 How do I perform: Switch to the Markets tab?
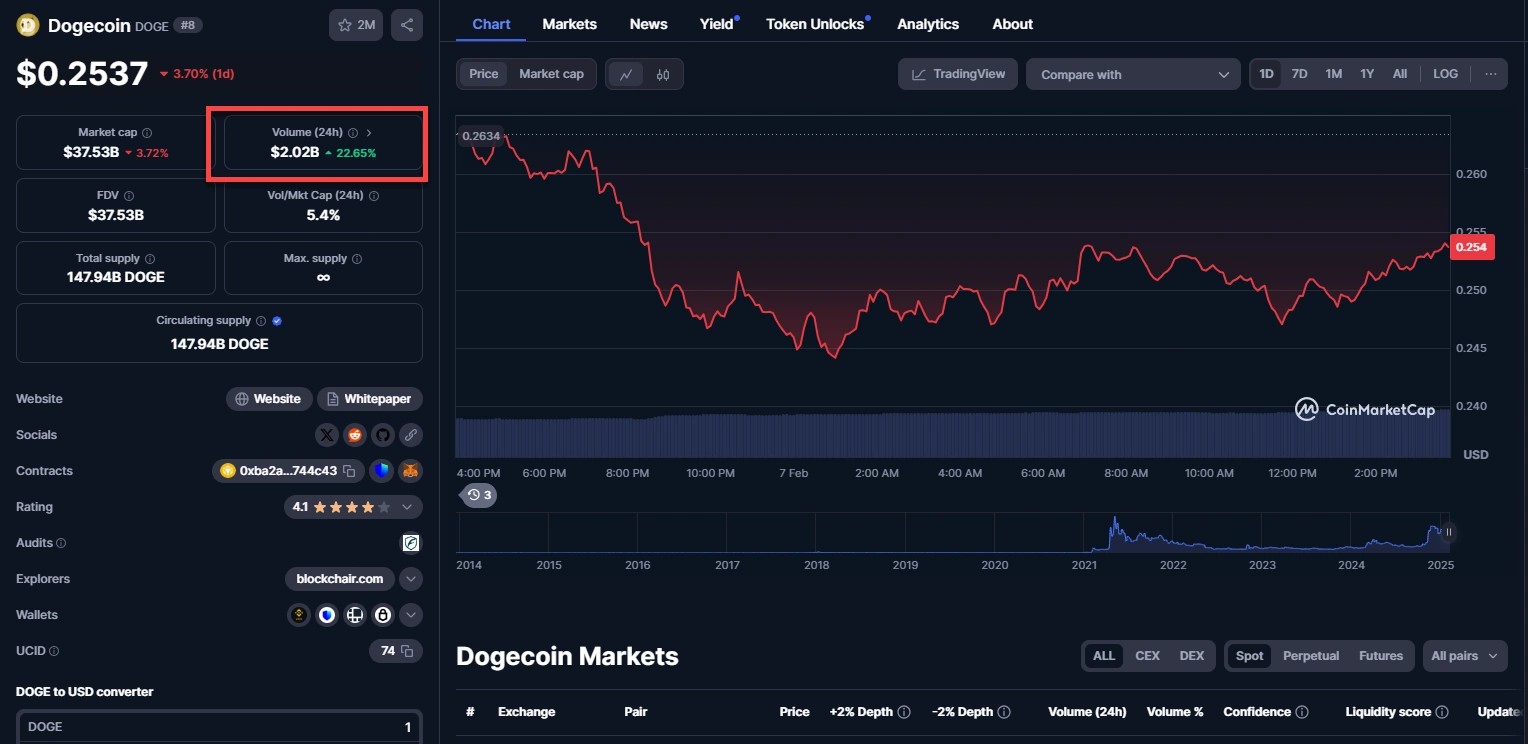tap(569, 24)
